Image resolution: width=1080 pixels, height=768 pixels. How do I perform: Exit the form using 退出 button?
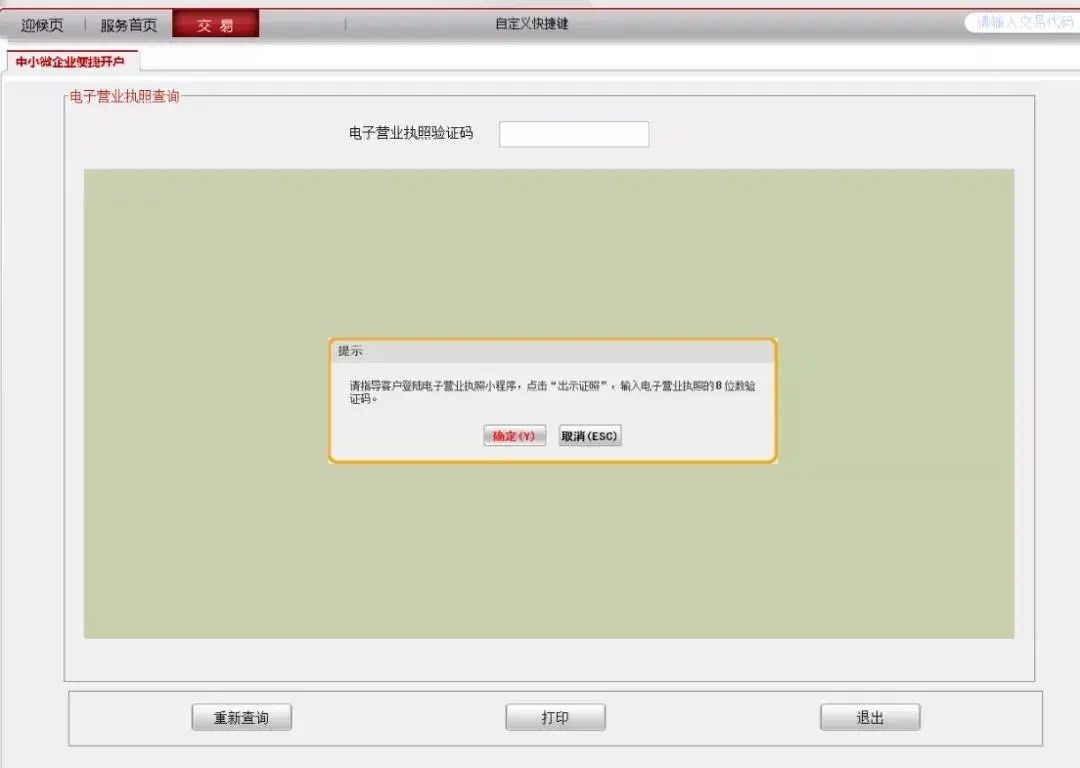(870, 718)
